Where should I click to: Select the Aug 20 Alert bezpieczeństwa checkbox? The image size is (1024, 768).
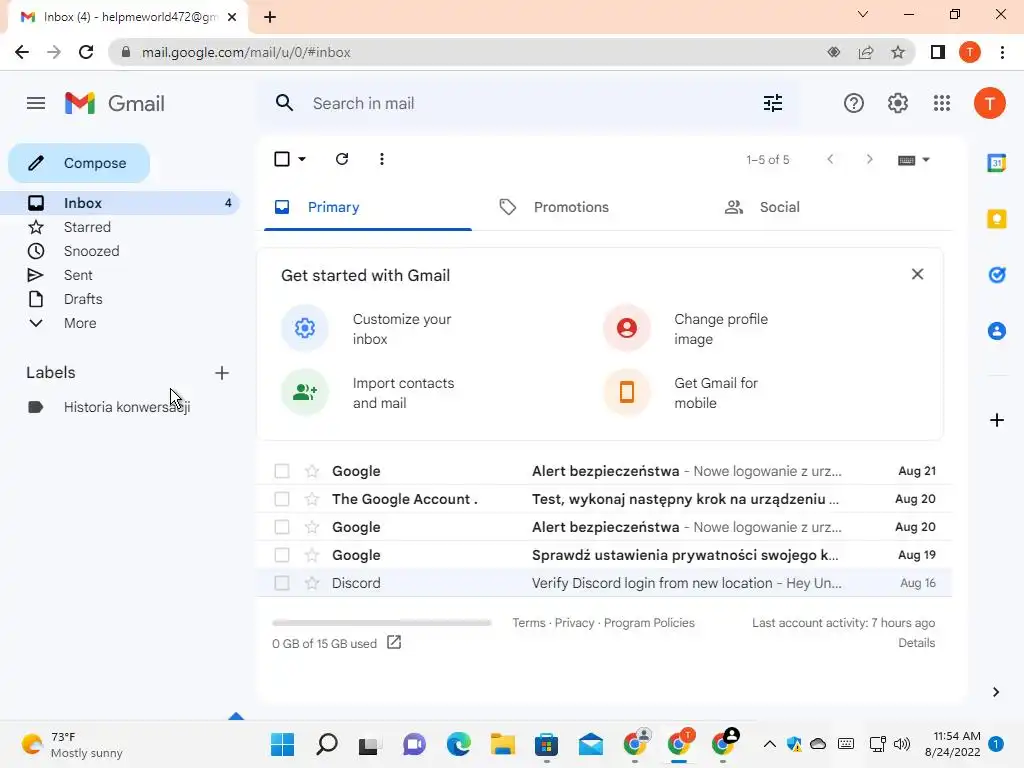pyautogui.click(x=281, y=527)
